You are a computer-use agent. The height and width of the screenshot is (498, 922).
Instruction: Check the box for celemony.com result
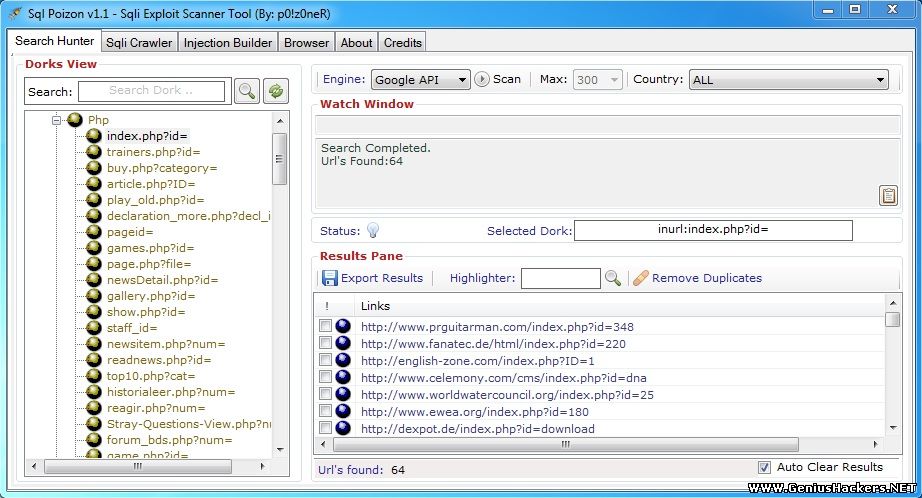(x=325, y=376)
